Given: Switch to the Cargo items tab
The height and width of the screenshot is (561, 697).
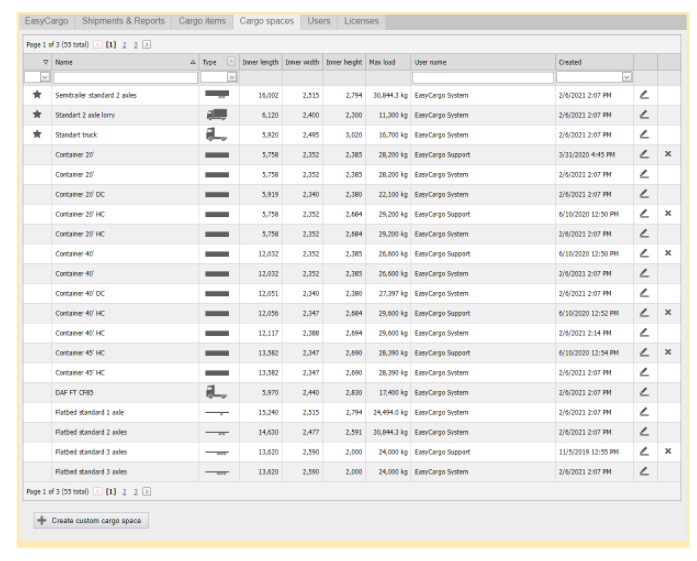Looking at the screenshot, I should coord(202,21).
